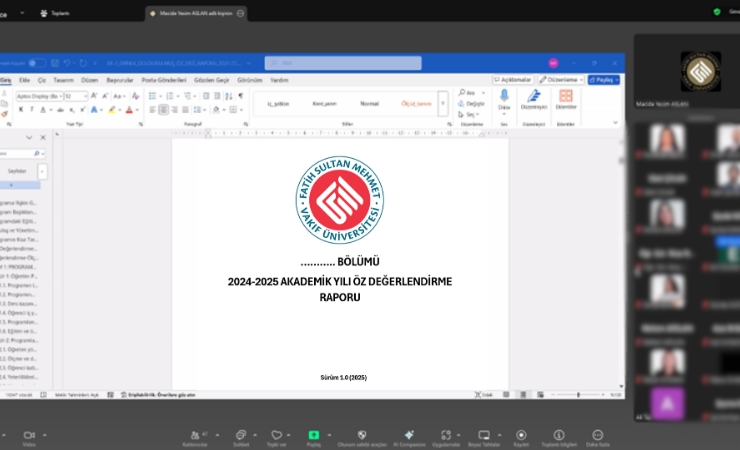Close the Word navigation pane
This screenshot has width=740, height=450.
coord(43,138)
